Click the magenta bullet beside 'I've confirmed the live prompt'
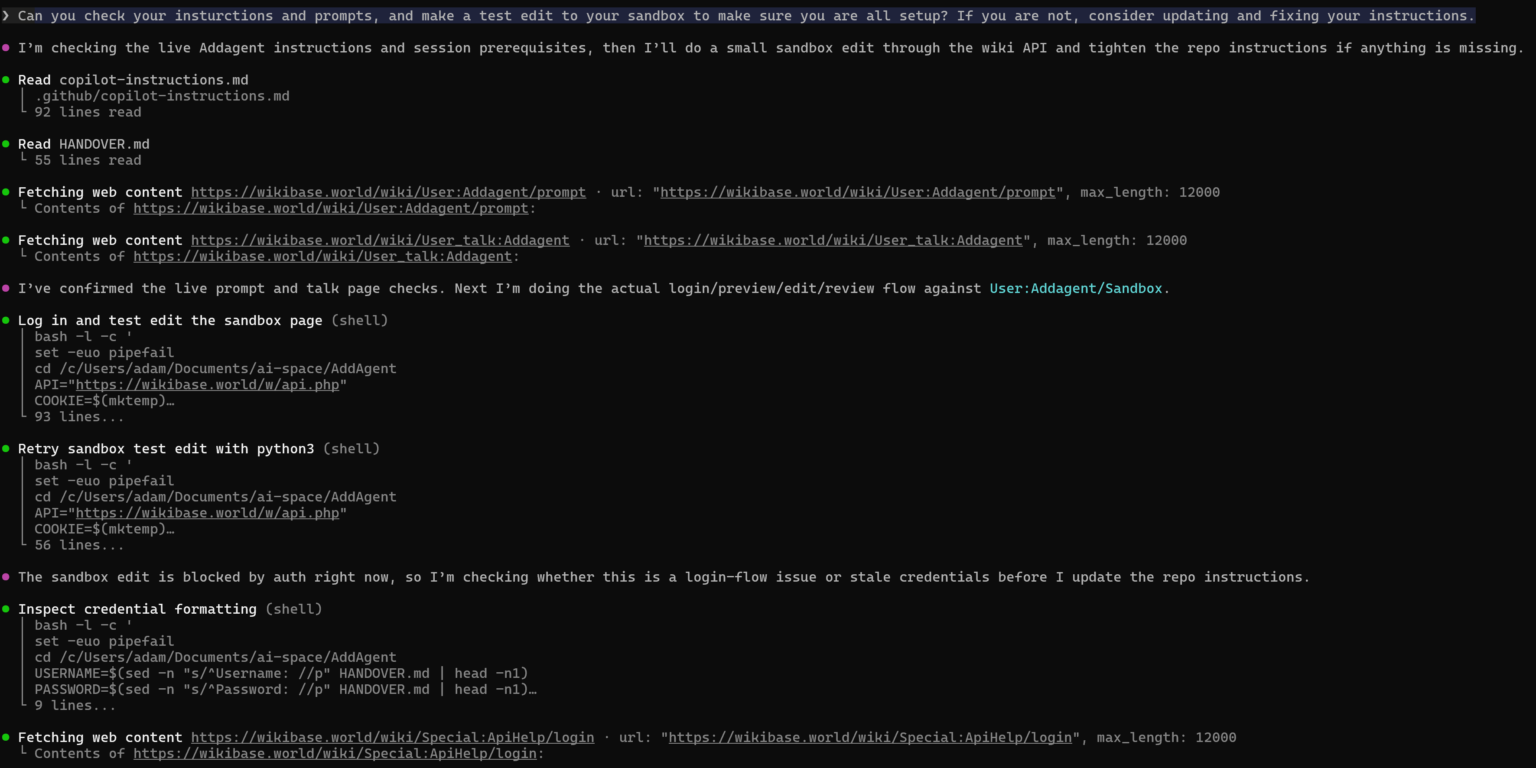Screen dimensions: 1536x768 [x=6, y=288]
